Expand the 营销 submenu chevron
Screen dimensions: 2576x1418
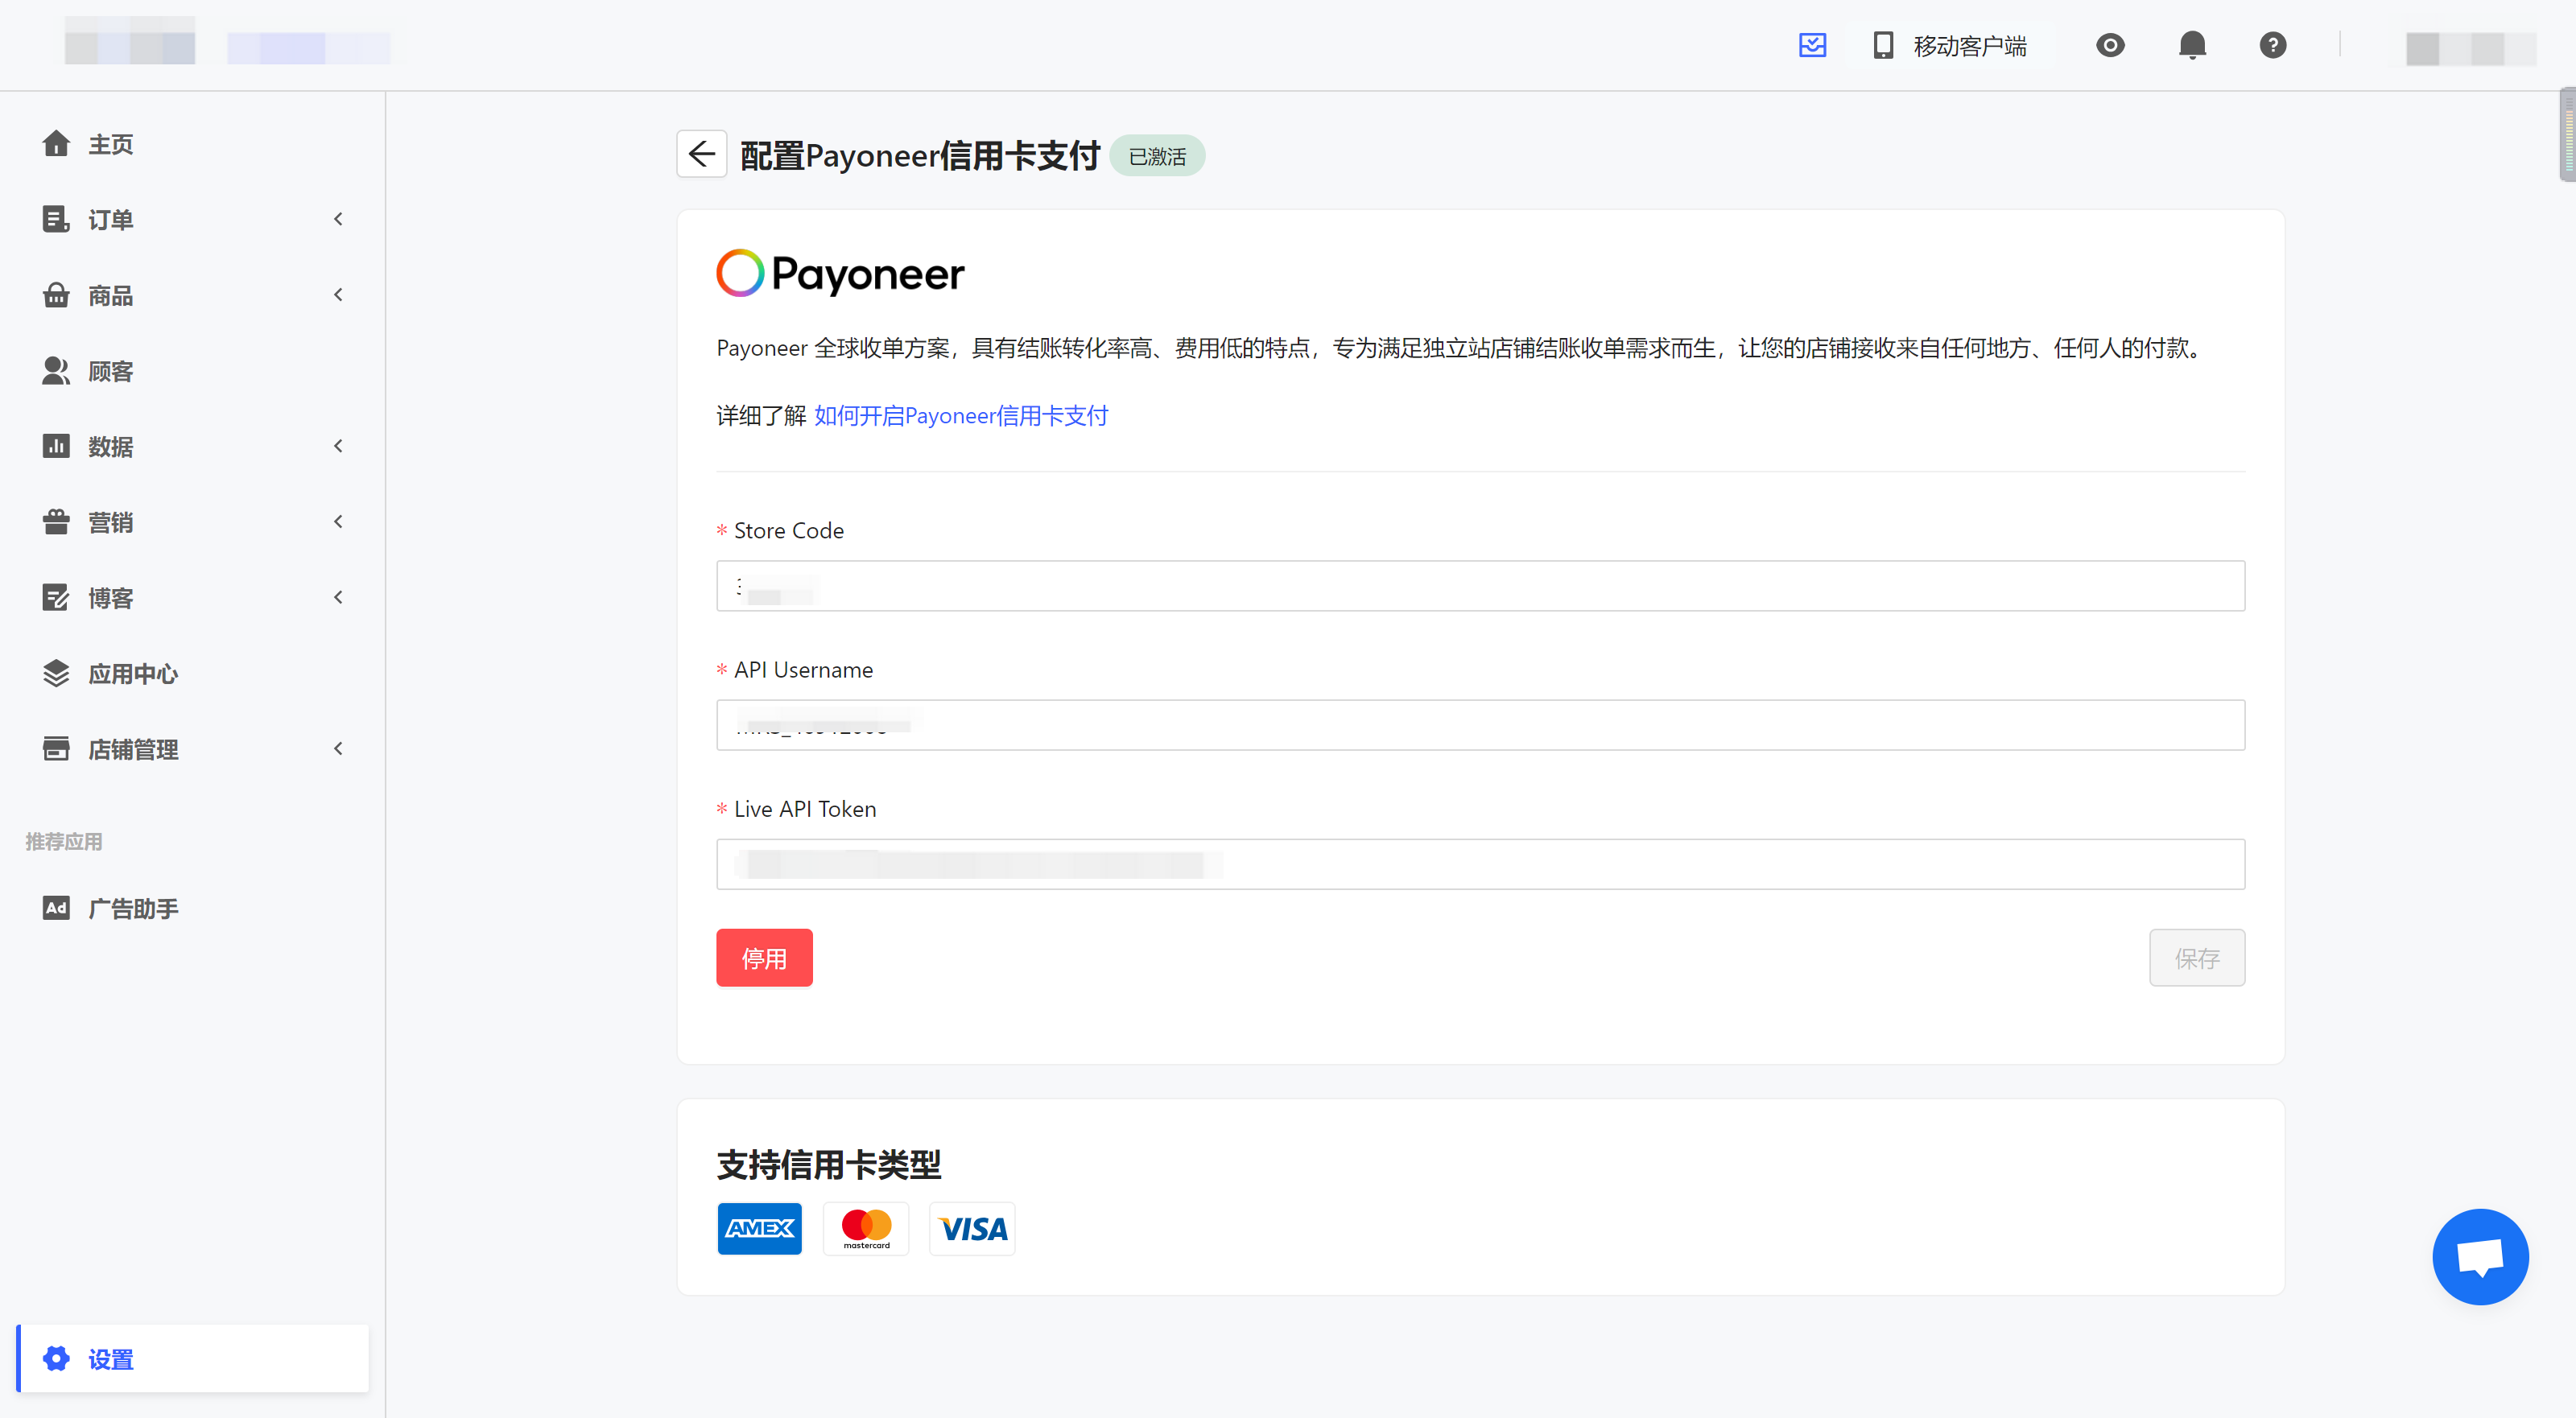coord(338,522)
